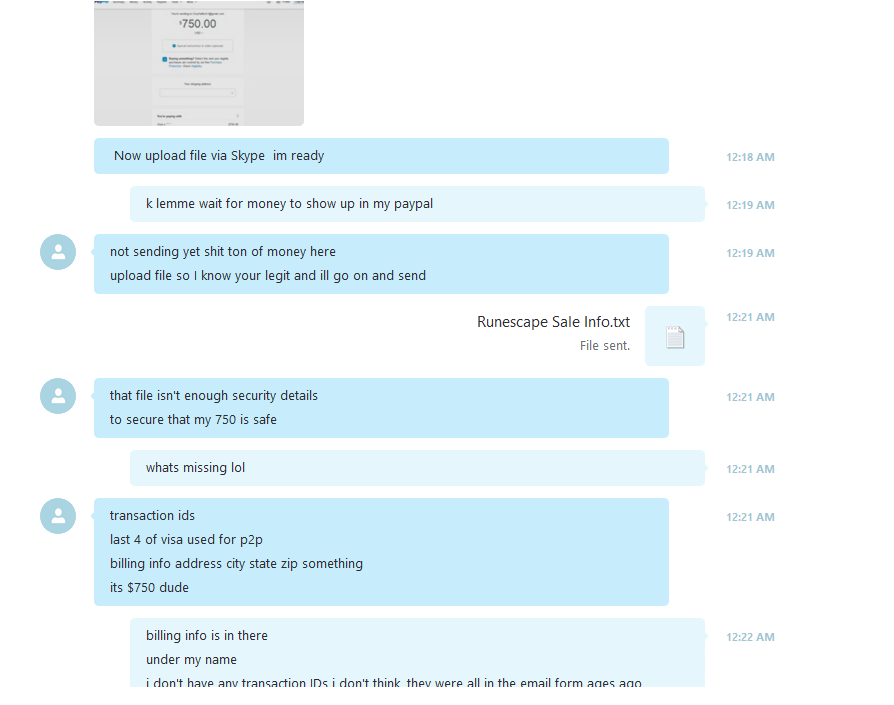This screenshot has width=894, height=705.
Task: Select 'last 4 of visa used for p2p' line
Action: point(186,540)
